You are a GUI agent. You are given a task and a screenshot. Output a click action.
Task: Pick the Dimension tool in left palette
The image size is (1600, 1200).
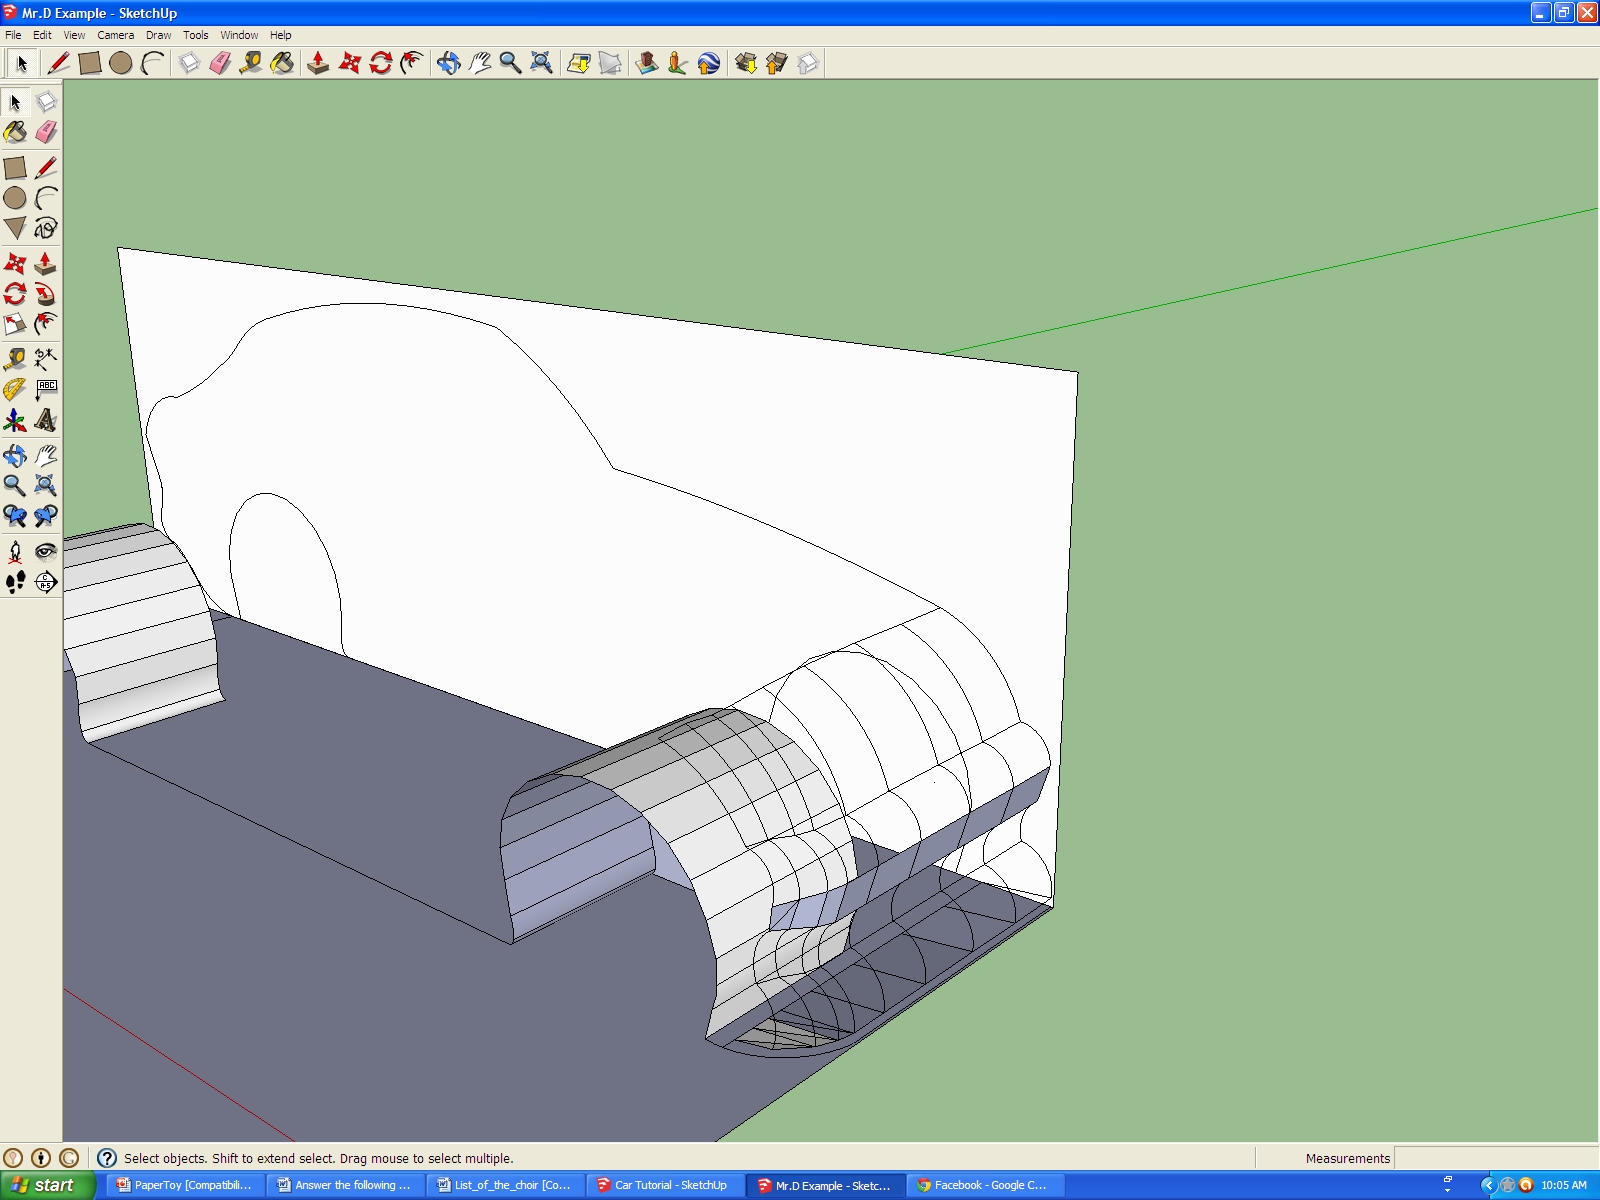point(46,359)
